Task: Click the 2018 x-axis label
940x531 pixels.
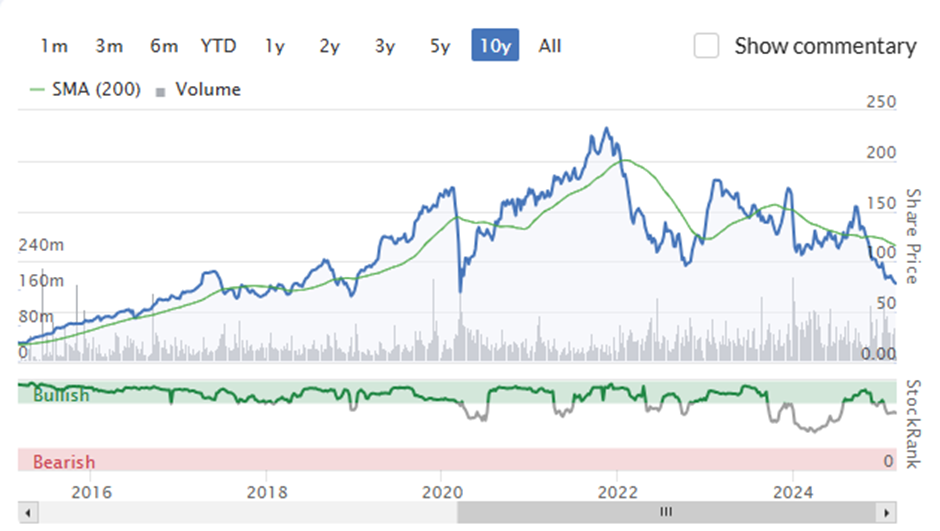Action: coord(267,493)
